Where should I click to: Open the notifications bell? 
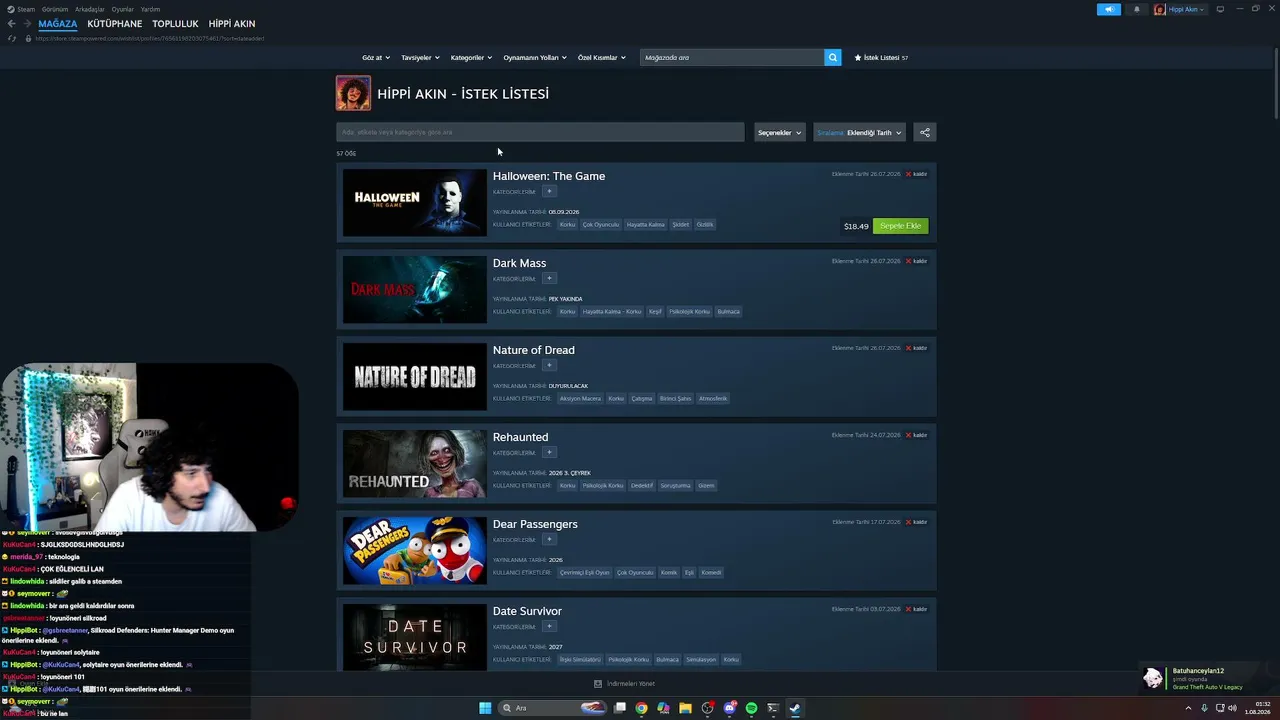point(1136,9)
